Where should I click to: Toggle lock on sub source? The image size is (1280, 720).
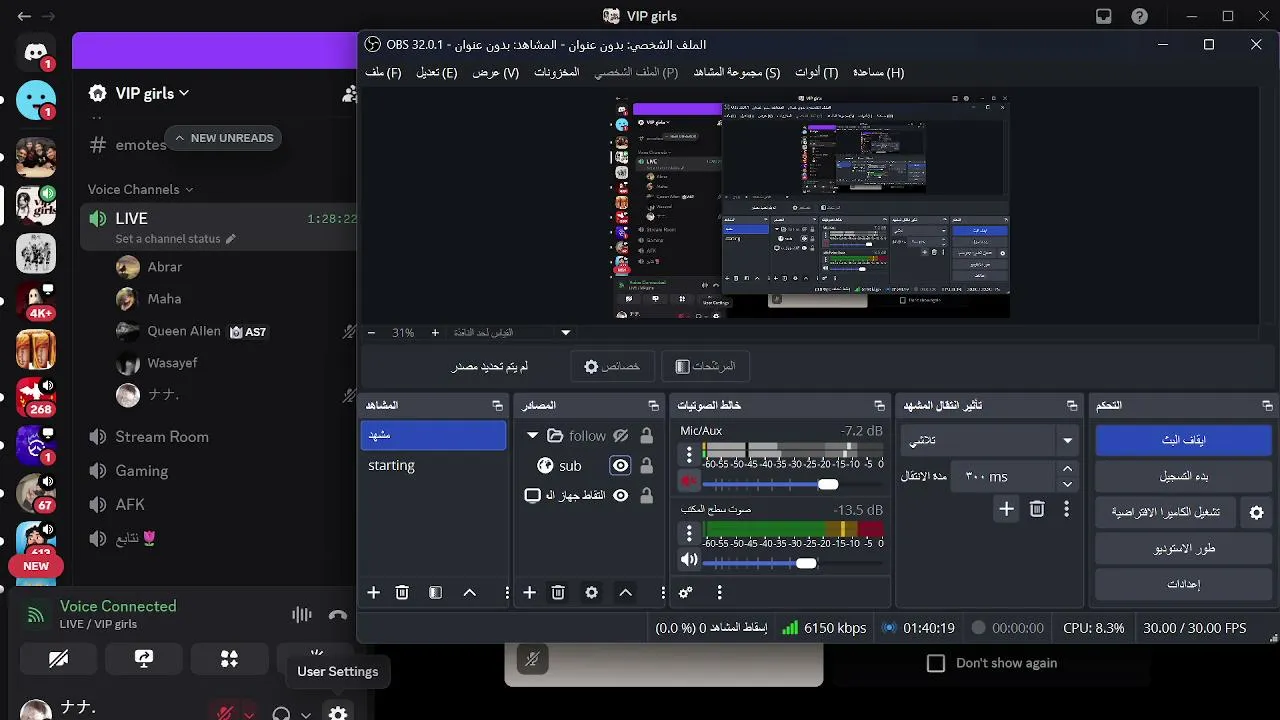tap(646, 465)
